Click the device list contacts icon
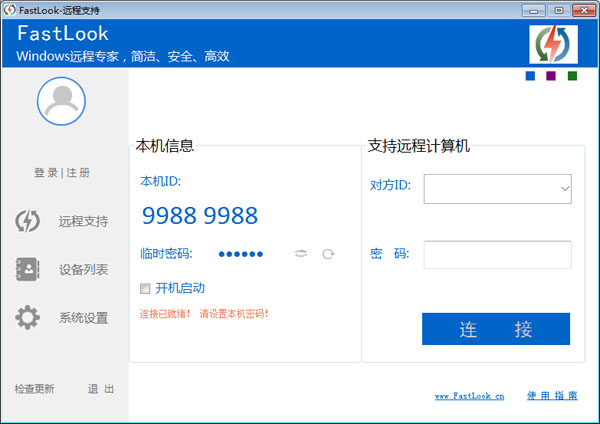 27,269
